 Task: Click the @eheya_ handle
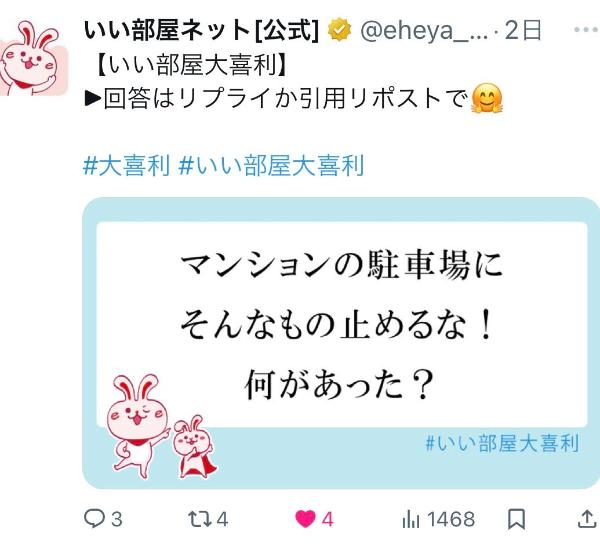pyautogui.click(x=424, y=30)
